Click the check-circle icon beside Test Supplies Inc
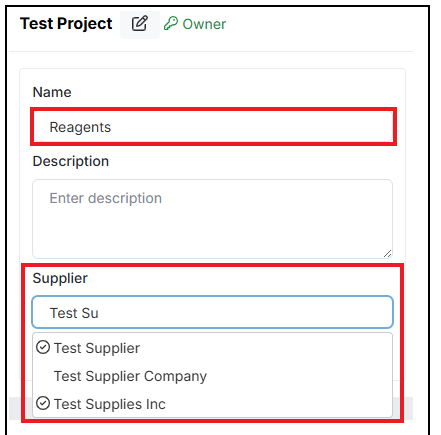This screenshot has height=435, width=441. tap(43, 403)
